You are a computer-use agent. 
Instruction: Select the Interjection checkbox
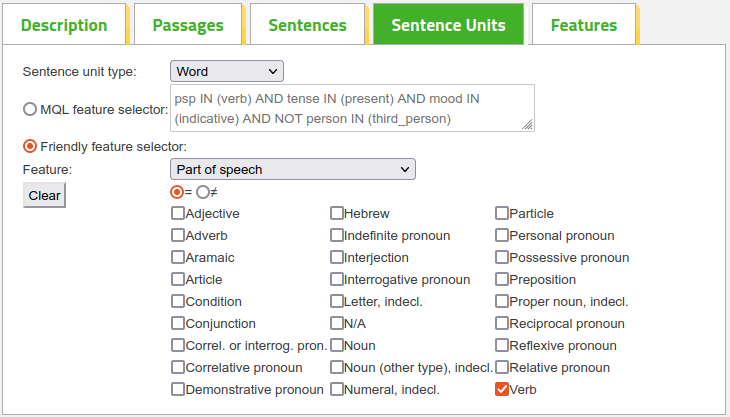[x=337, y=257]
